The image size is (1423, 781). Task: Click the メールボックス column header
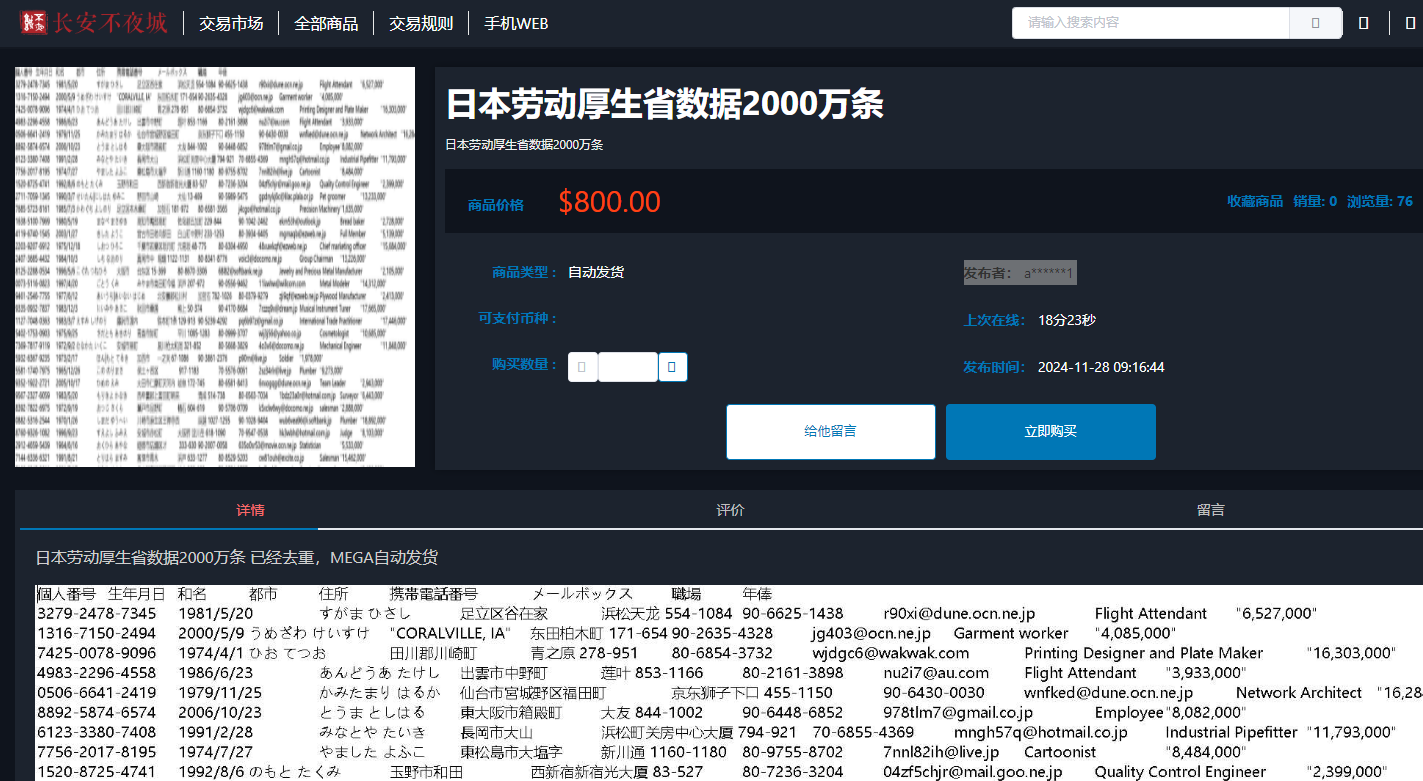[x=582, y=594]
